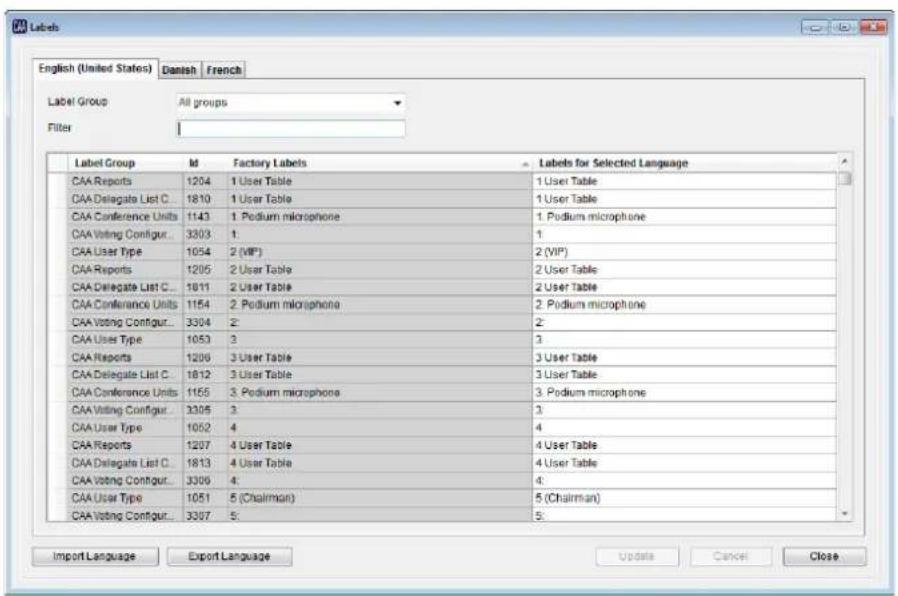The height and width of the screenshot is (596, 898).
Task: Edit the selected-language label '2 (VIP)'
Action: [684, 252]
